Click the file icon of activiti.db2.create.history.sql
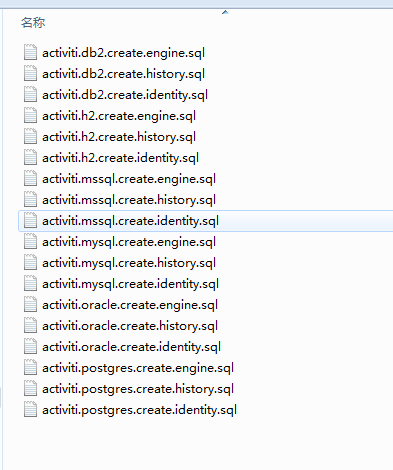Image resolution: width=393 pixels, height=470 pixels. click(x=30, y=74)
